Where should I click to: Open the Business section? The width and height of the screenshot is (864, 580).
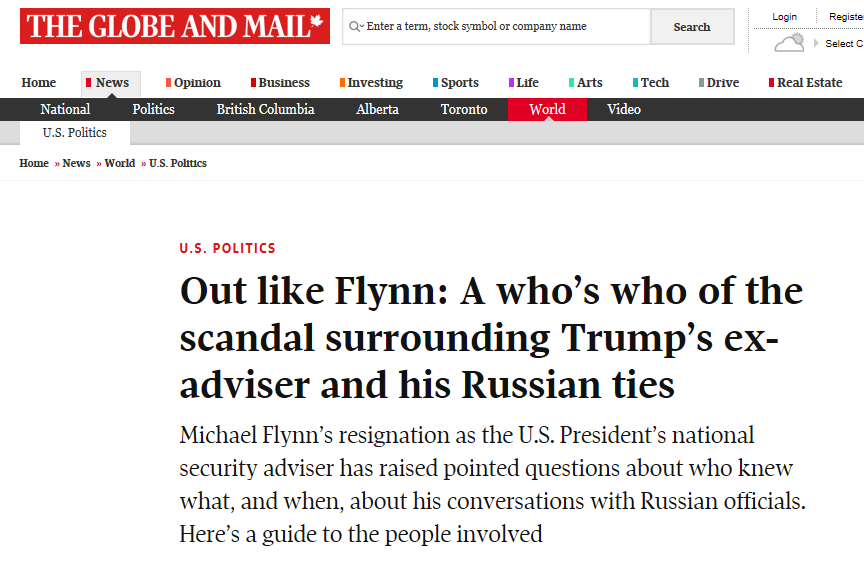280,83
